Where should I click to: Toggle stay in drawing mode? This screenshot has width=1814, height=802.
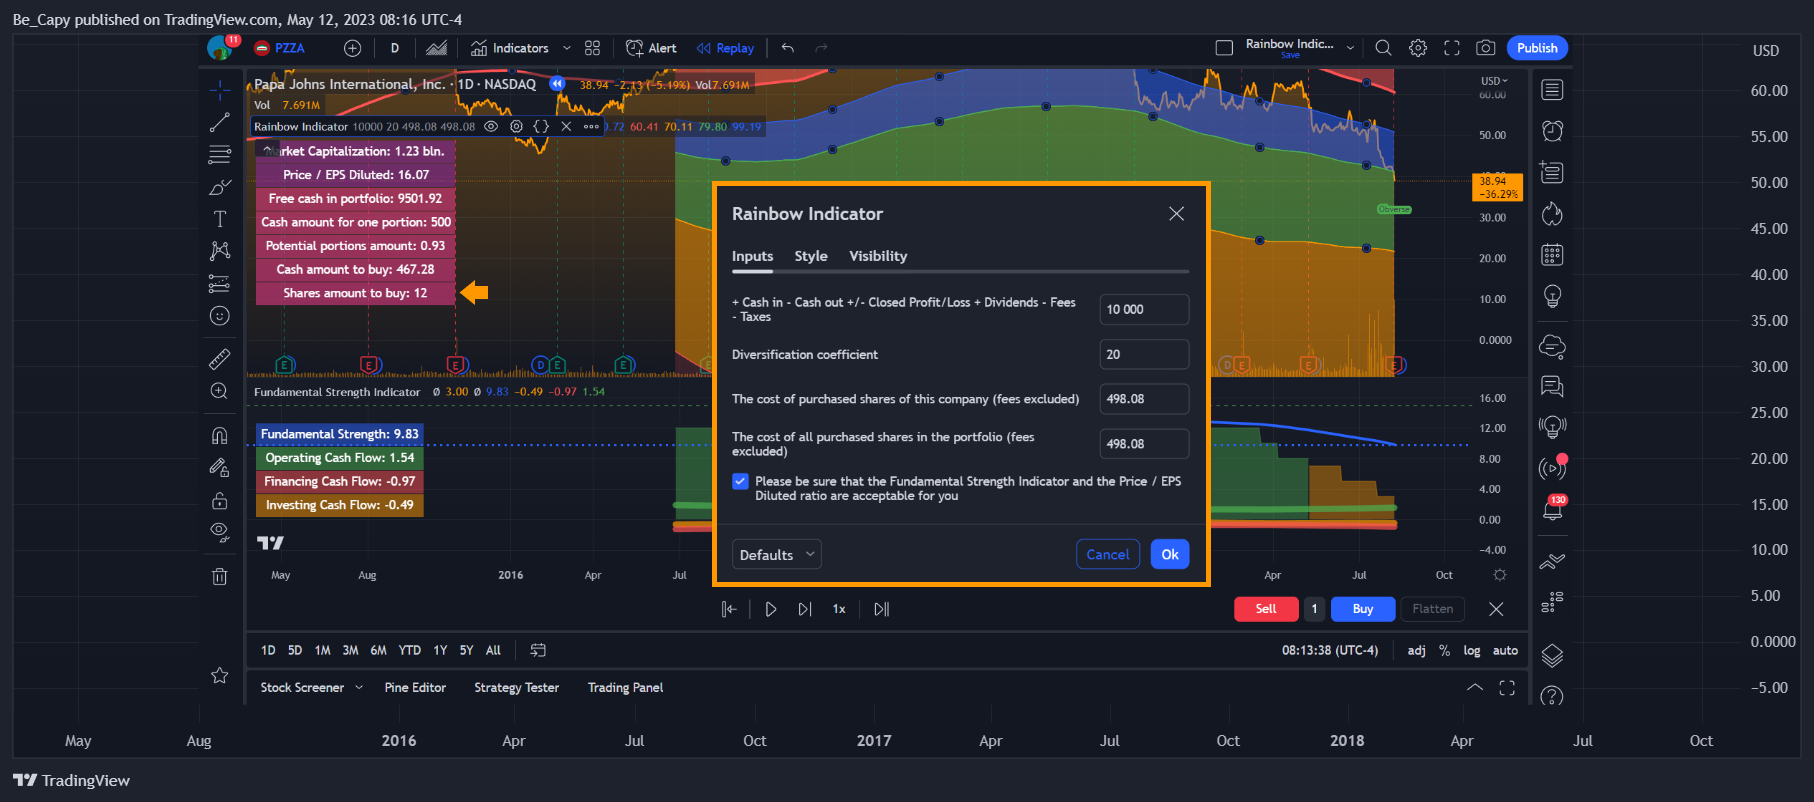(220, 467)
